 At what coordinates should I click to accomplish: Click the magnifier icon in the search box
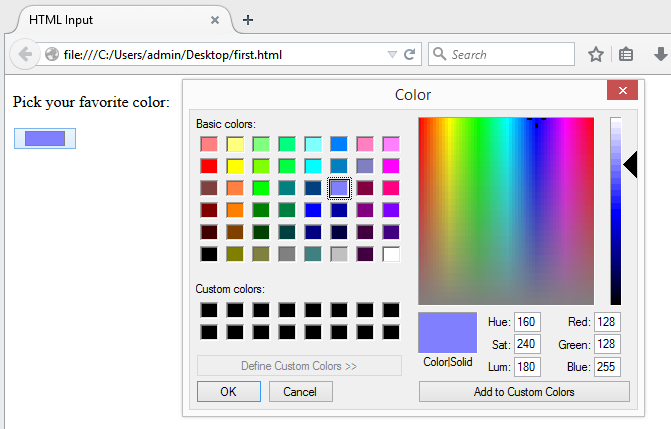439,54
